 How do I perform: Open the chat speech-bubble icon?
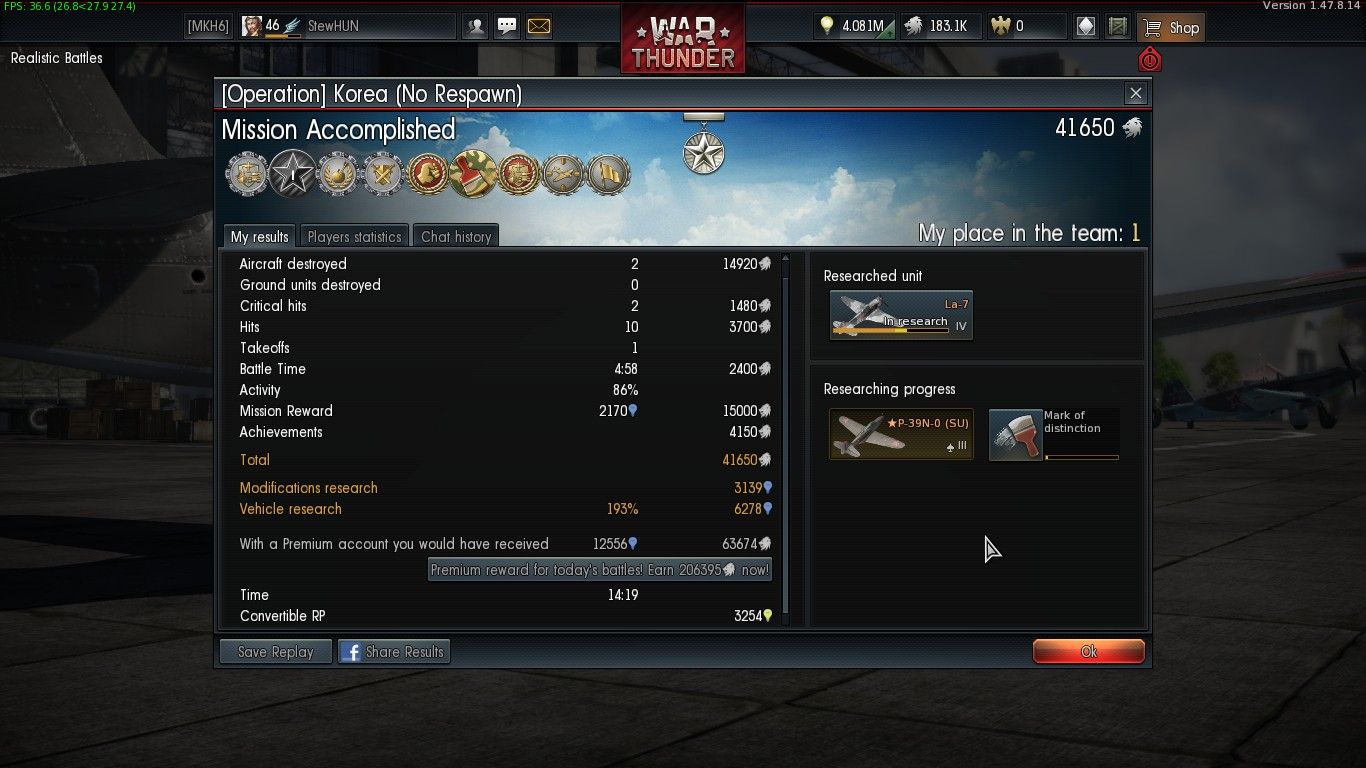[x=508, y=27]
